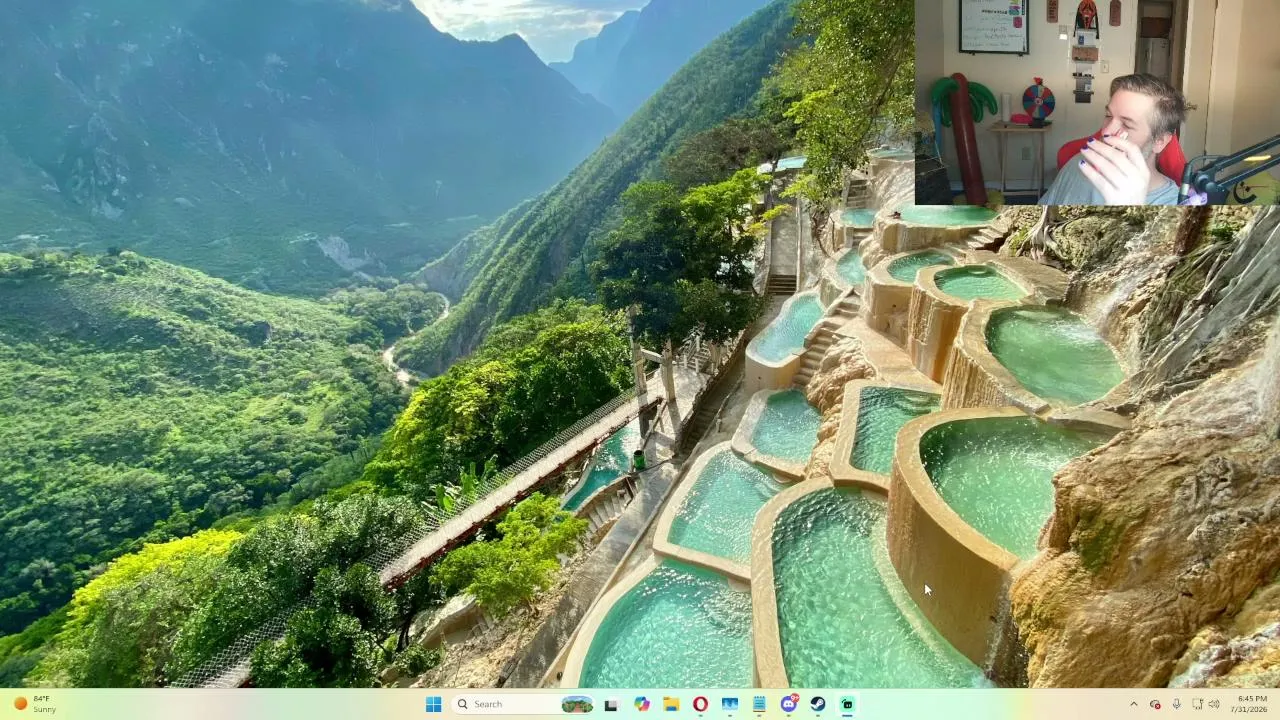Click the taskbar Search box

point(523,704)
